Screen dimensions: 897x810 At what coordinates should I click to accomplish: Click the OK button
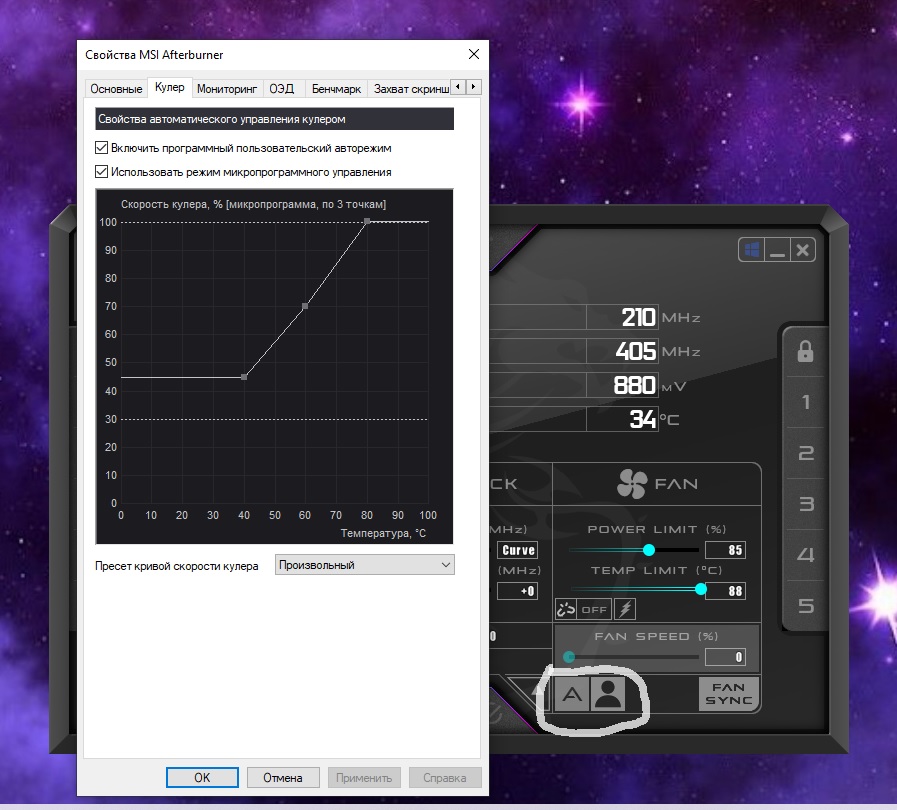[202, 777]
